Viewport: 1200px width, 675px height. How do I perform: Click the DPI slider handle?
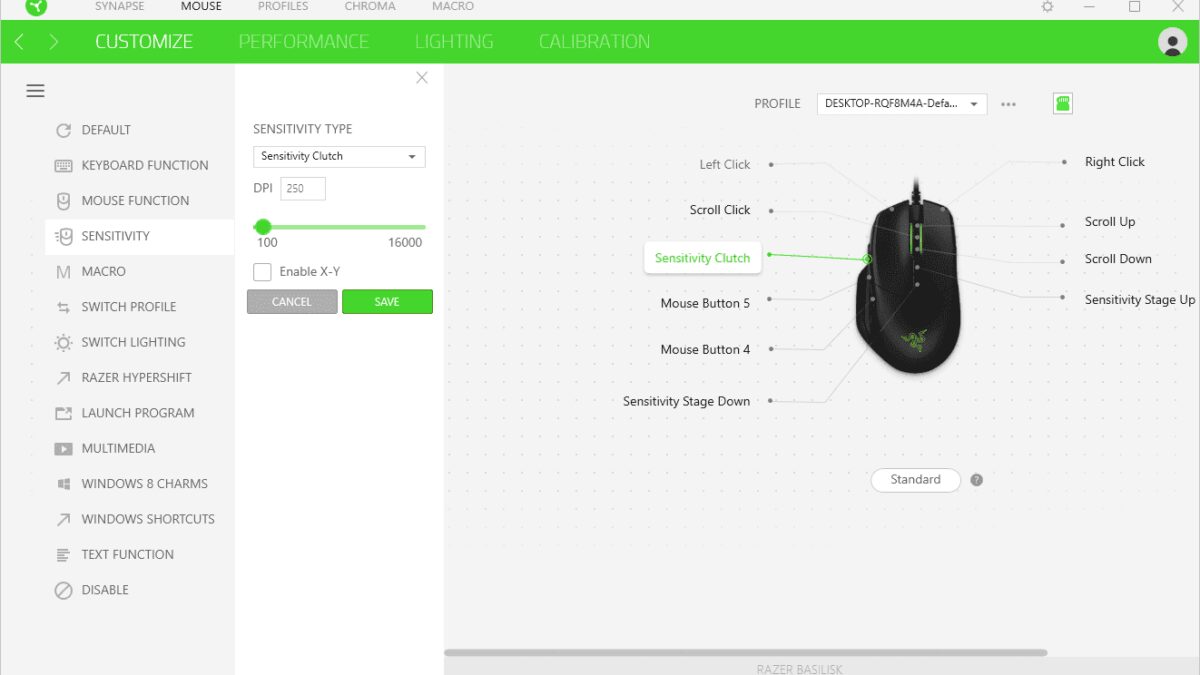263,227
